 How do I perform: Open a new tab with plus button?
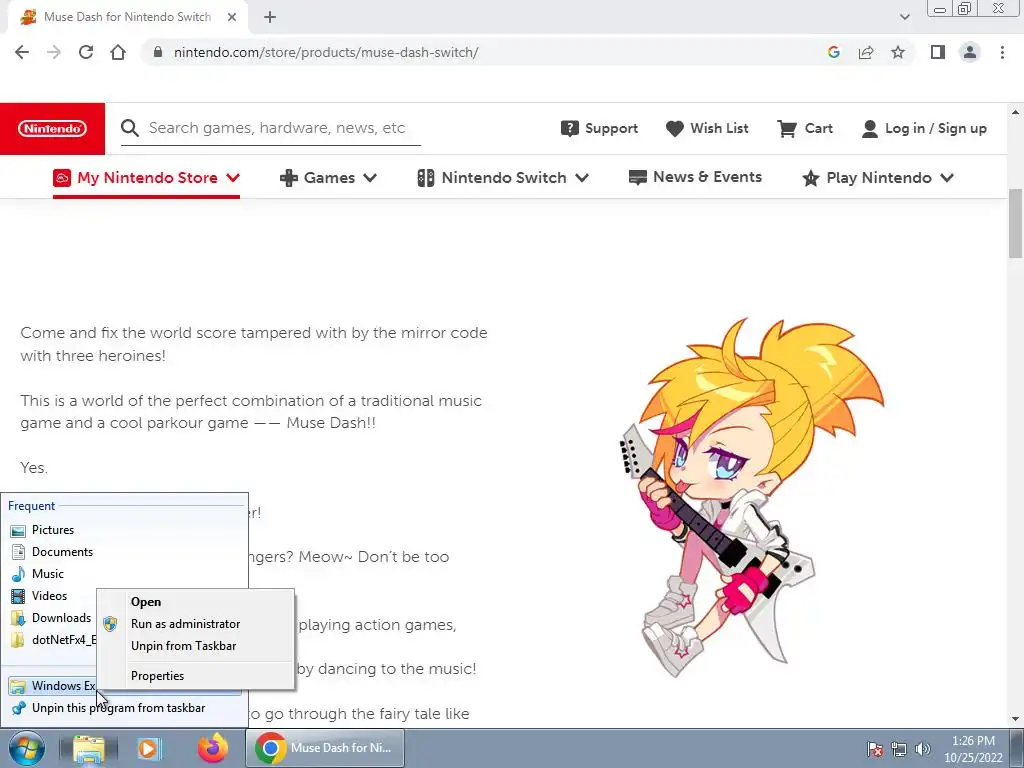point(270,17)
